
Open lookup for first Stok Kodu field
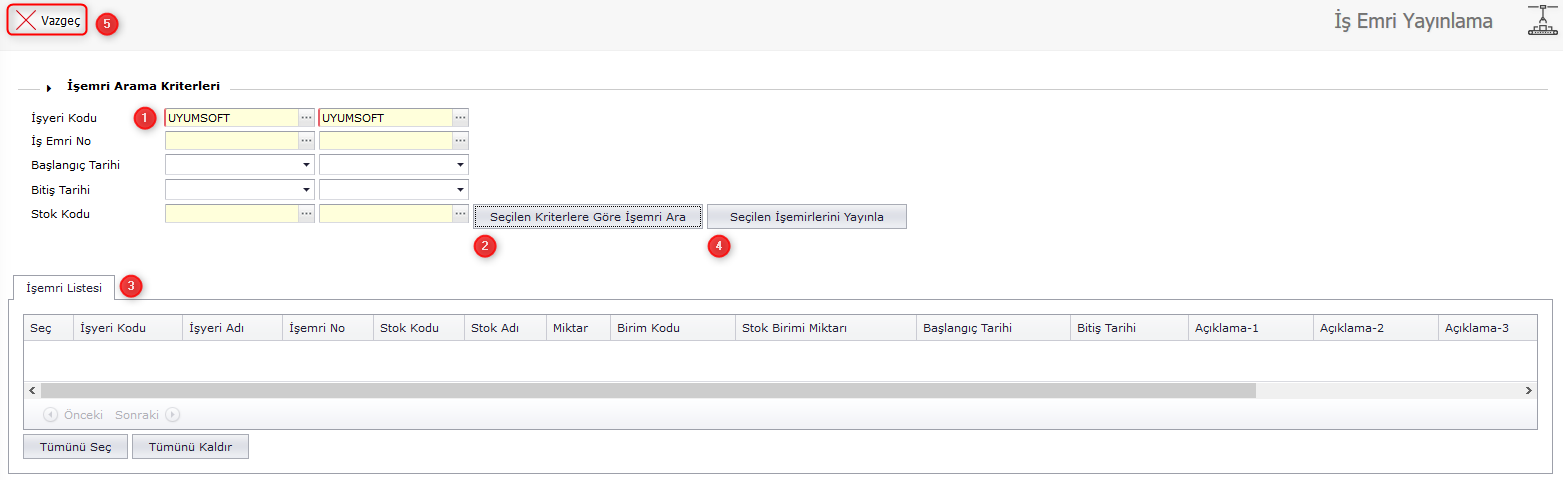click(306, 214)
